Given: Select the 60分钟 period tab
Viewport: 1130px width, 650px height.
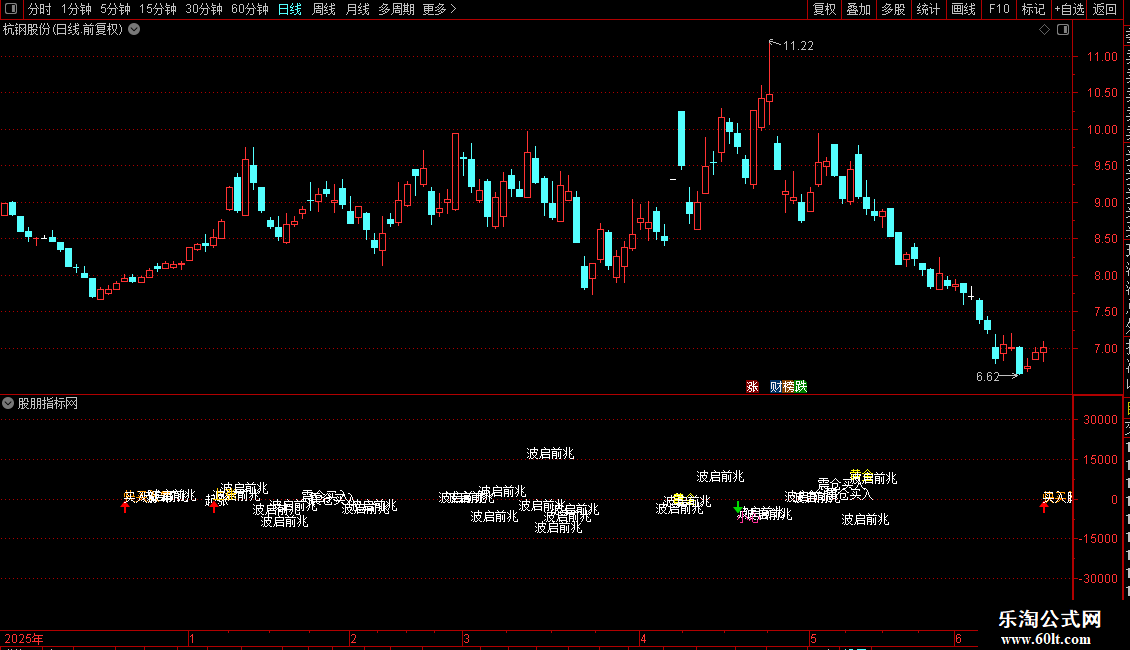Looking at the screenshot, I should coord(249,9).
